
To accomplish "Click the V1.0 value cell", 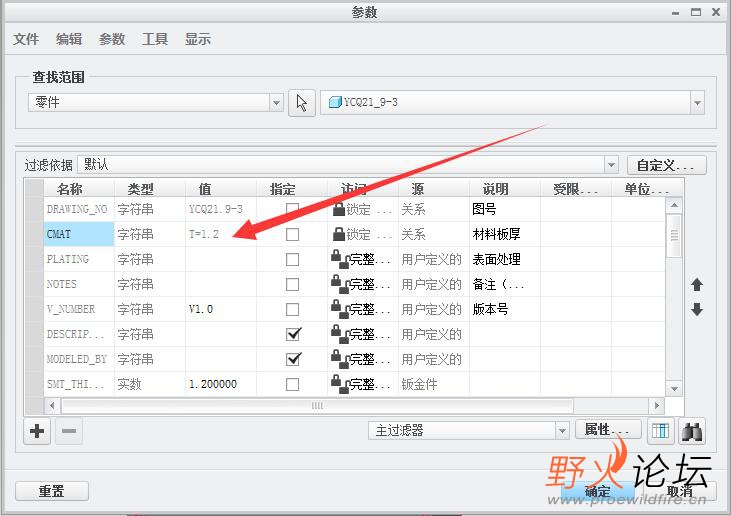I will tap(221, 309).
